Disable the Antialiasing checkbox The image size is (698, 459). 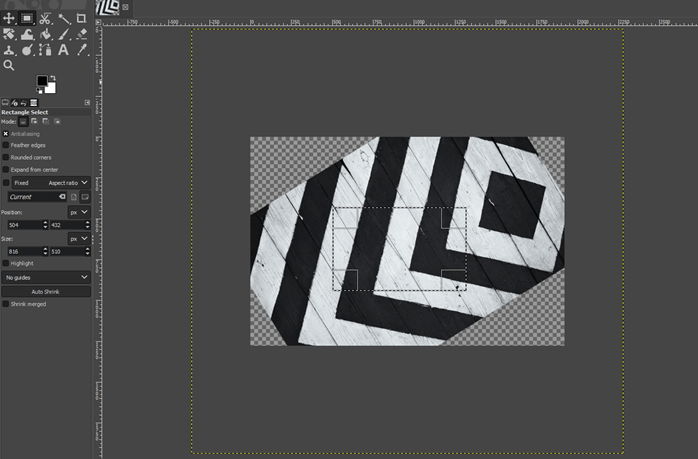point(5,134)
